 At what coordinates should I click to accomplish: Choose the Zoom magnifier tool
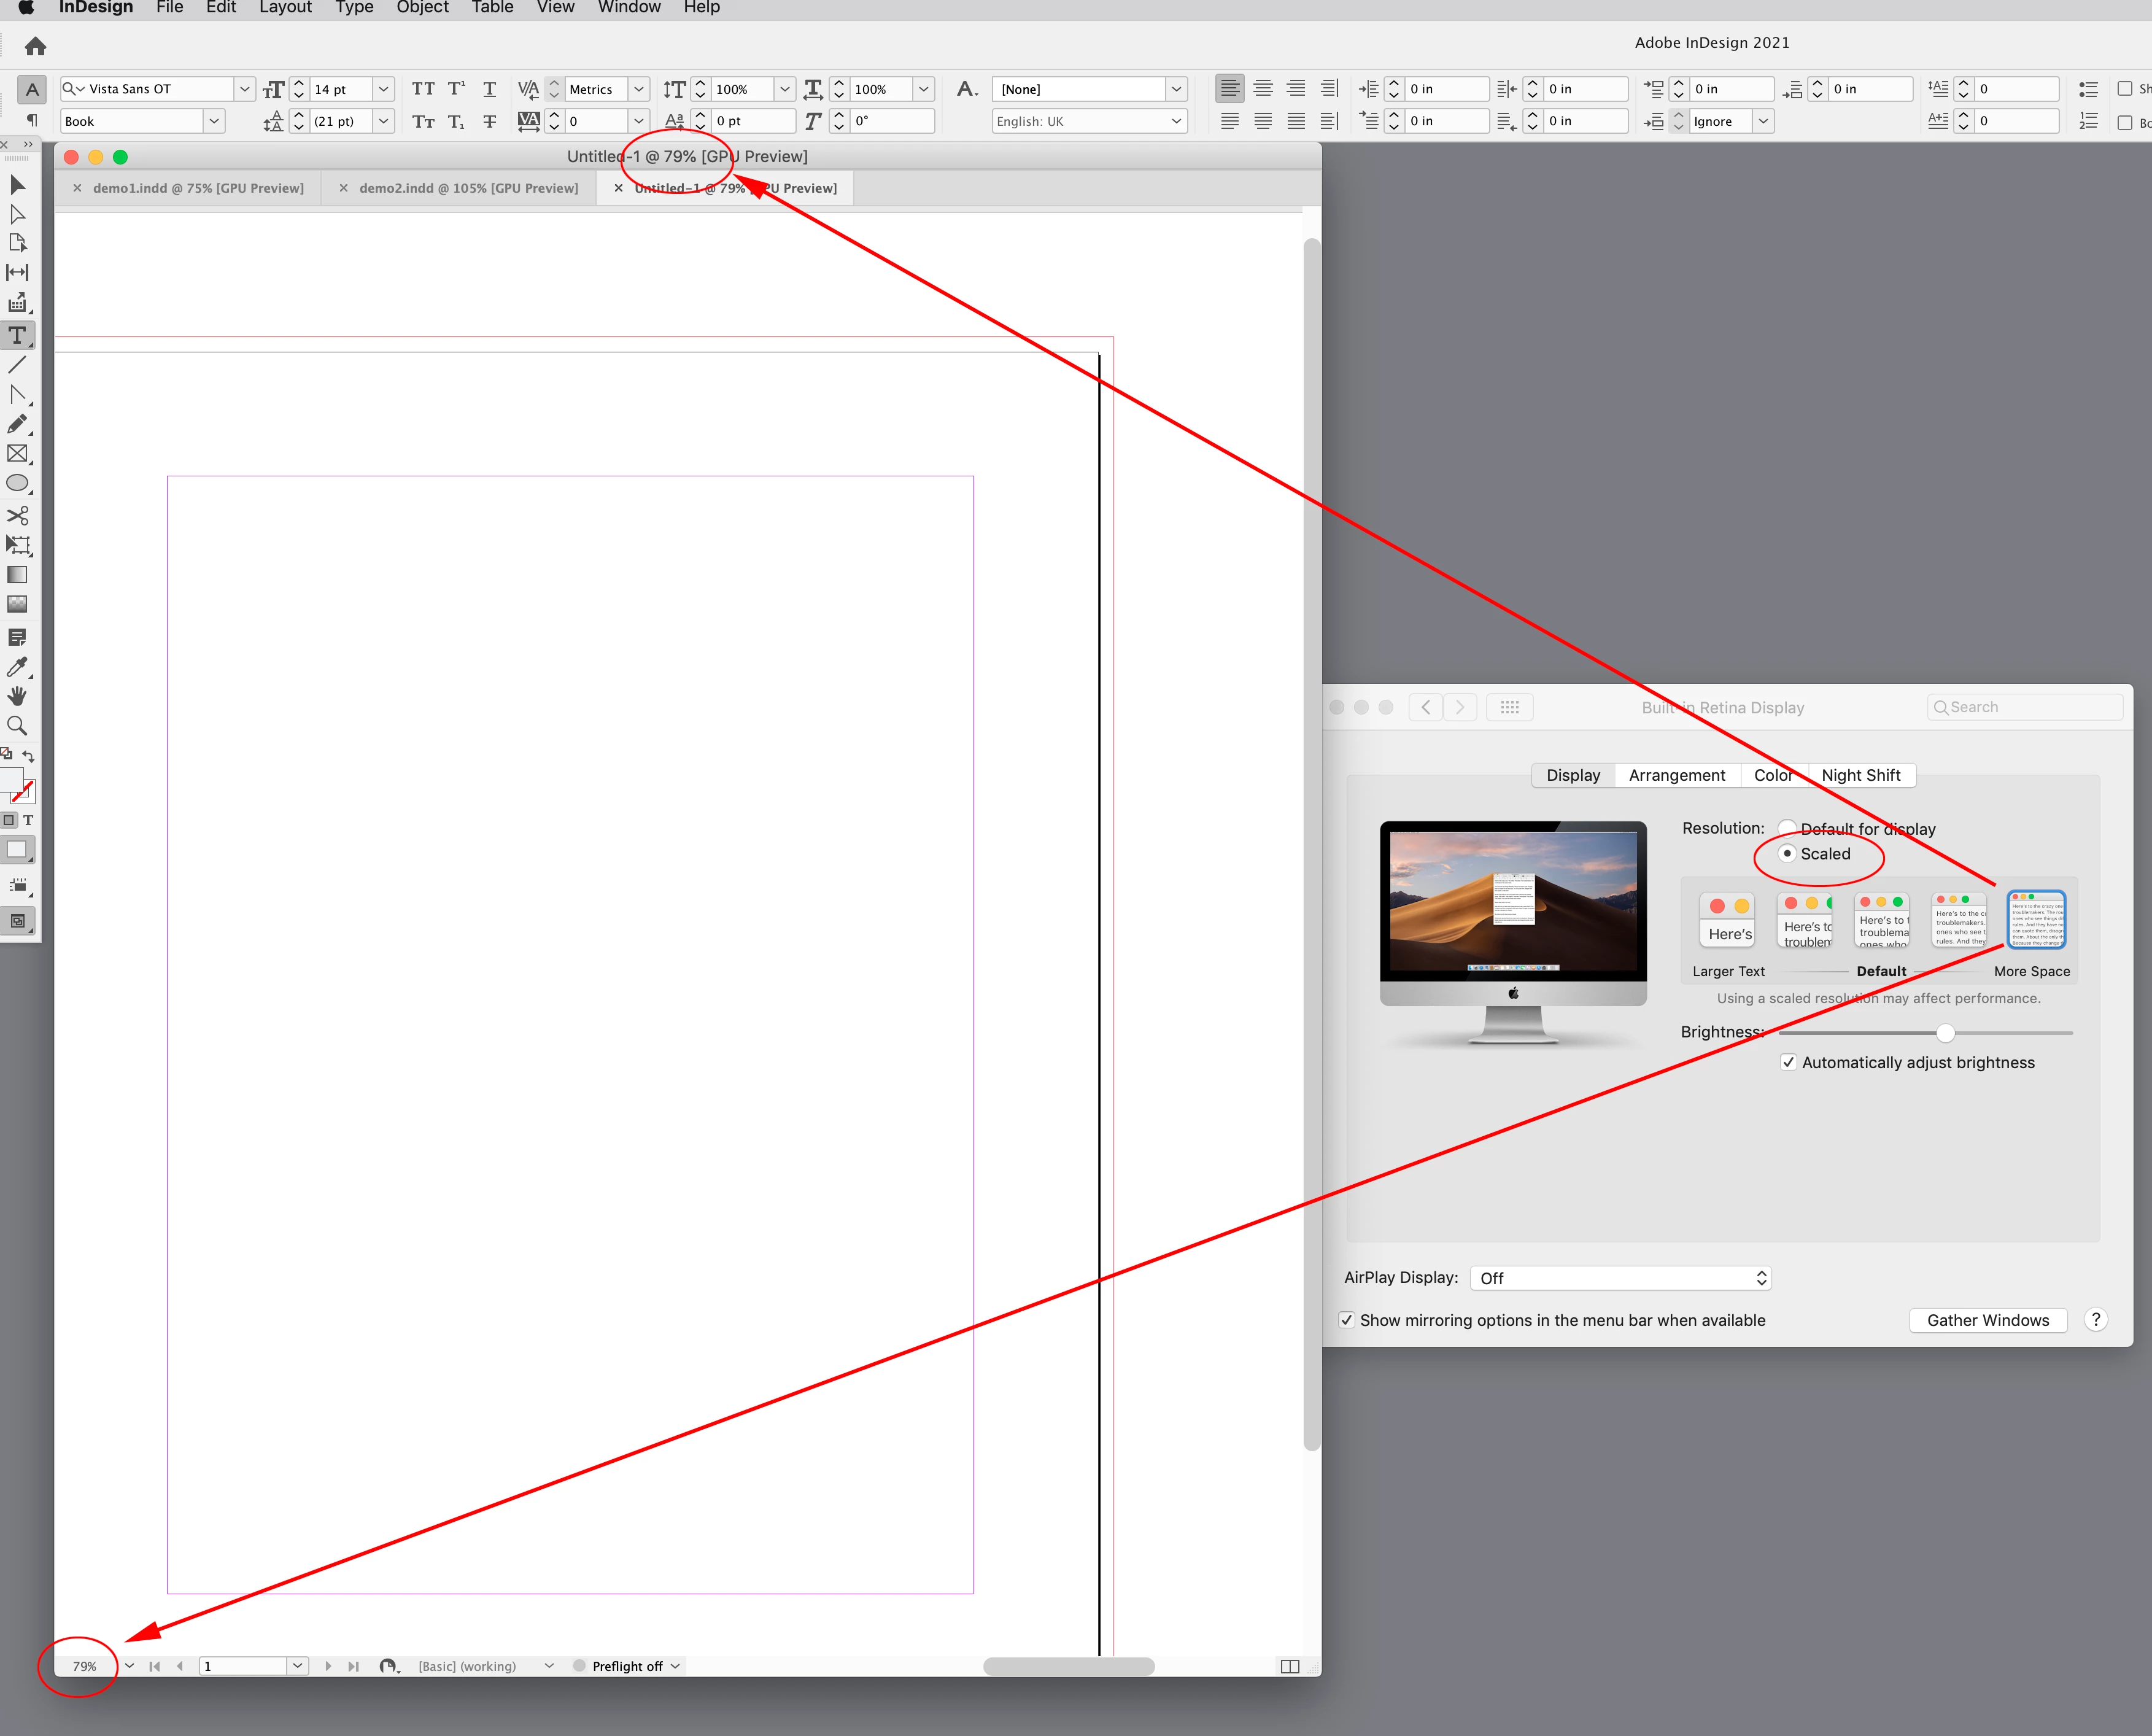pyautogui.click(x=17, y=726)
